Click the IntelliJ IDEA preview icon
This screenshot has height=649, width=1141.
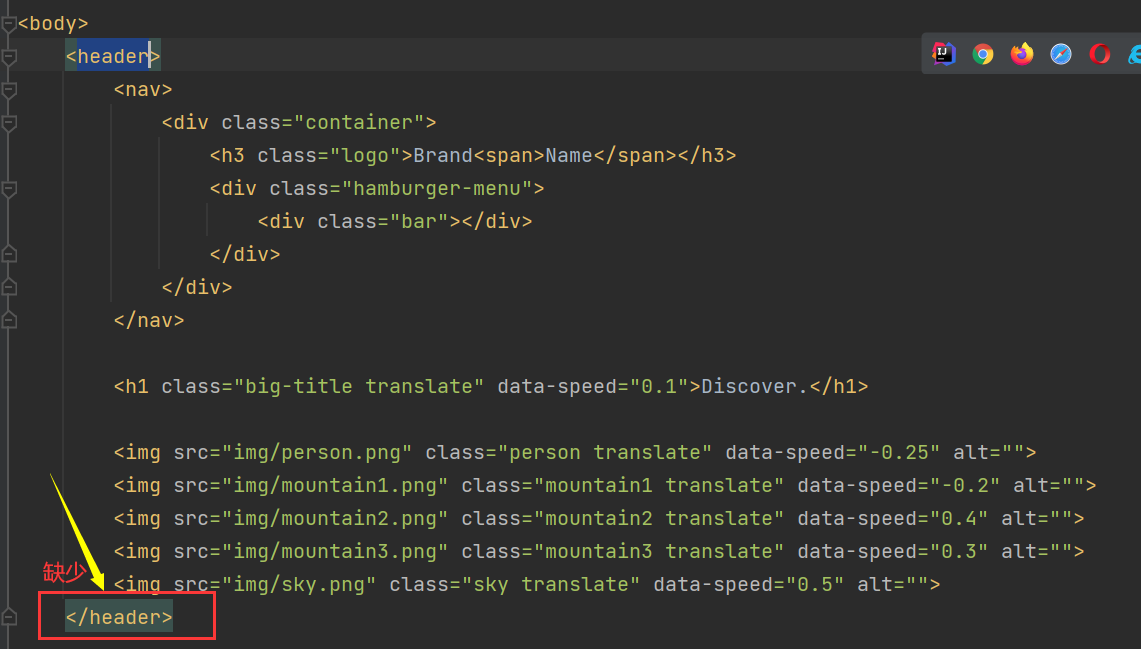tap(943, 54)
